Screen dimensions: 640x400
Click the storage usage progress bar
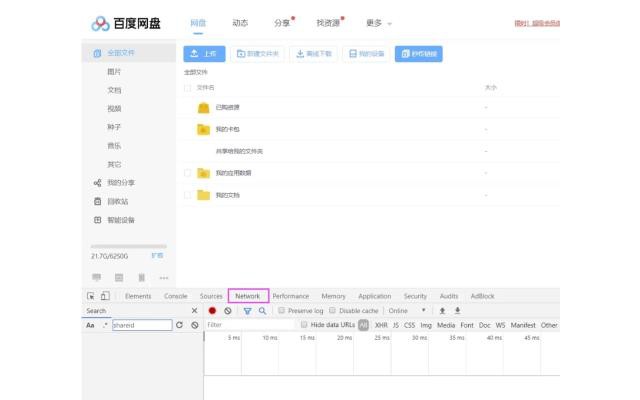click(x=129, y=247)
